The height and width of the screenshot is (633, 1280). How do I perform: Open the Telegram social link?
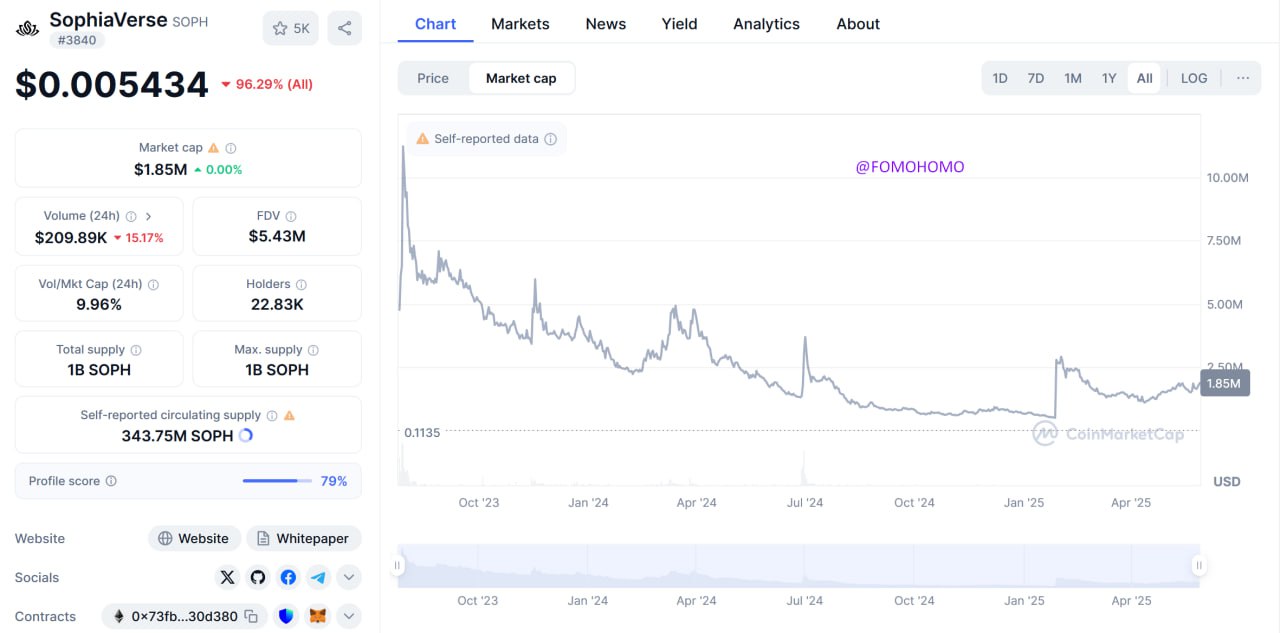pos(318,577)
